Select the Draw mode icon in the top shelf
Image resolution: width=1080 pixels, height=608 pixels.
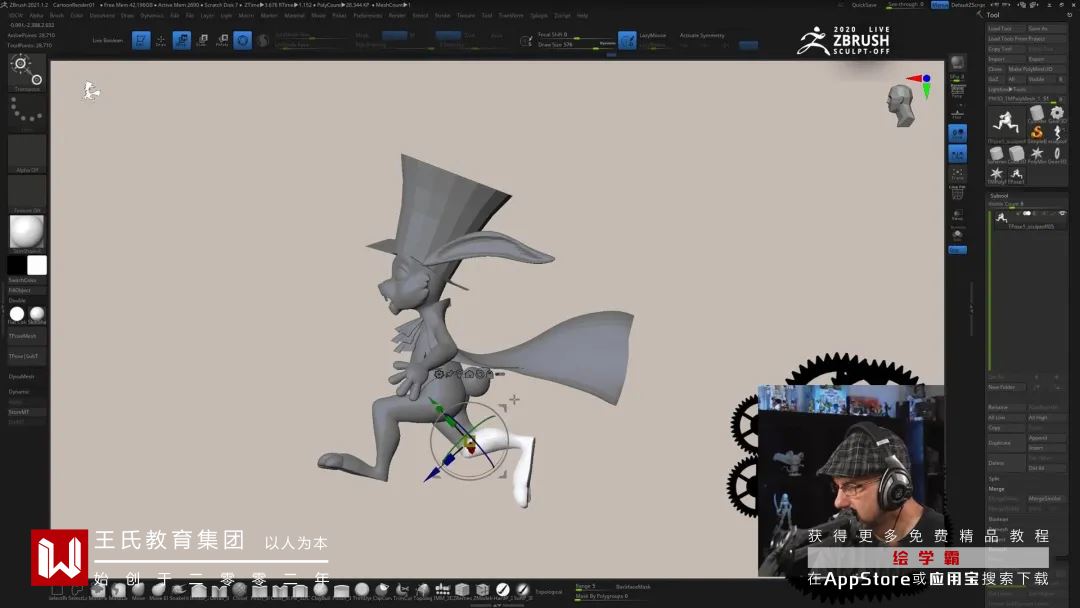[x=161, y=40]
